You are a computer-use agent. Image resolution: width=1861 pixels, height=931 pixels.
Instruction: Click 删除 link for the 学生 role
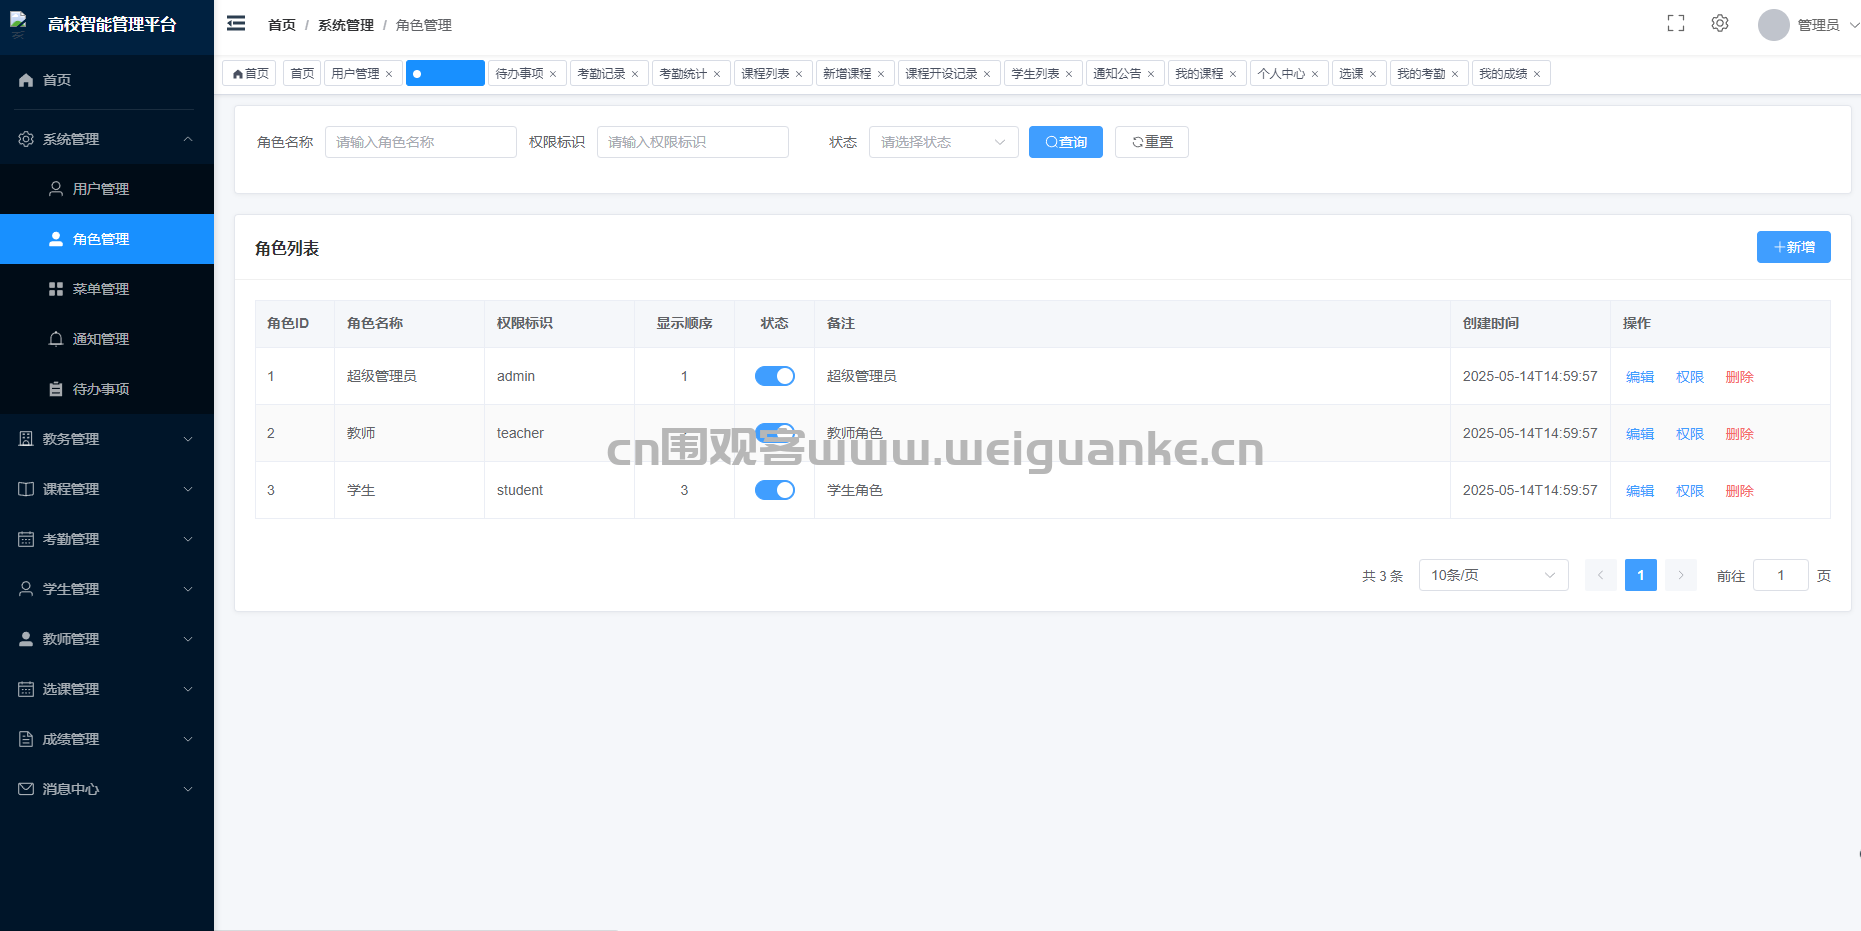tap(1739, 491)
